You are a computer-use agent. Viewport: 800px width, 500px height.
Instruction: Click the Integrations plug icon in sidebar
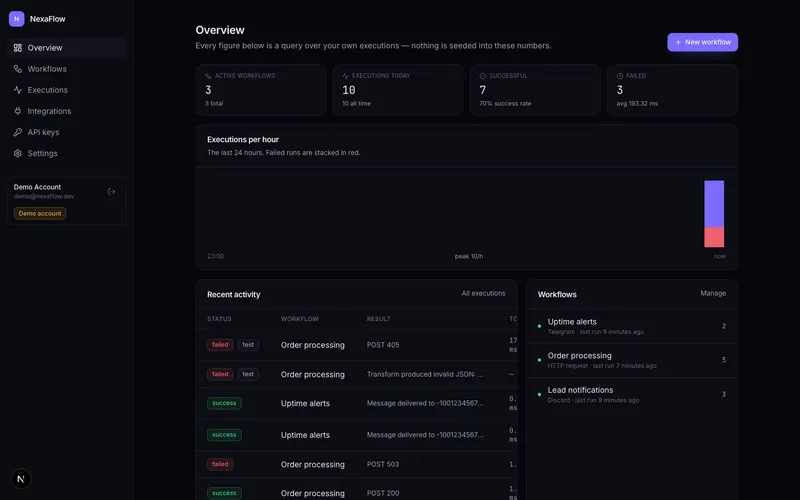18,111
